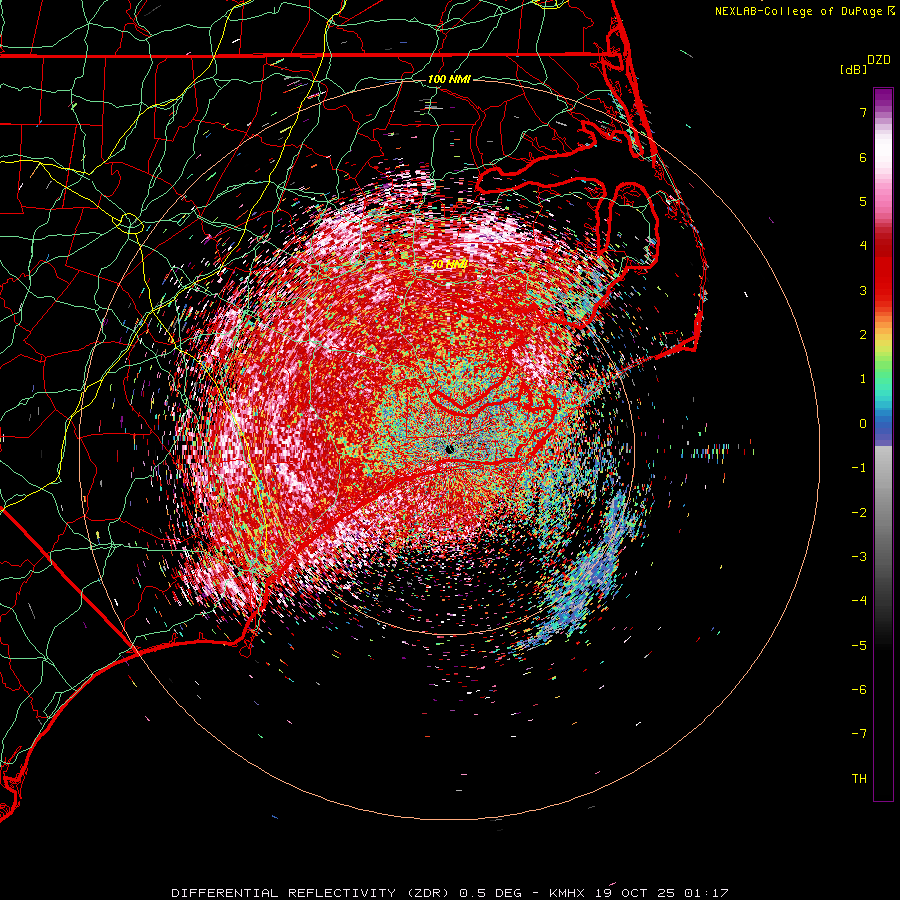Click the highway interchange loop on map

point(130,223)
